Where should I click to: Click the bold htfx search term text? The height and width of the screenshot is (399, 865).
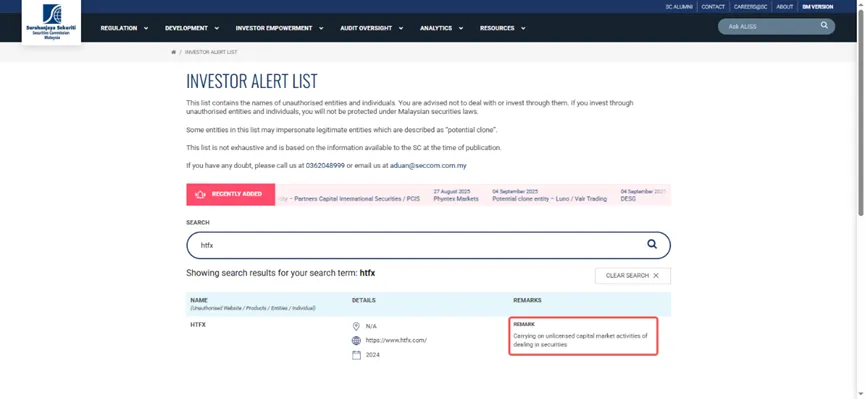[367, 273]
